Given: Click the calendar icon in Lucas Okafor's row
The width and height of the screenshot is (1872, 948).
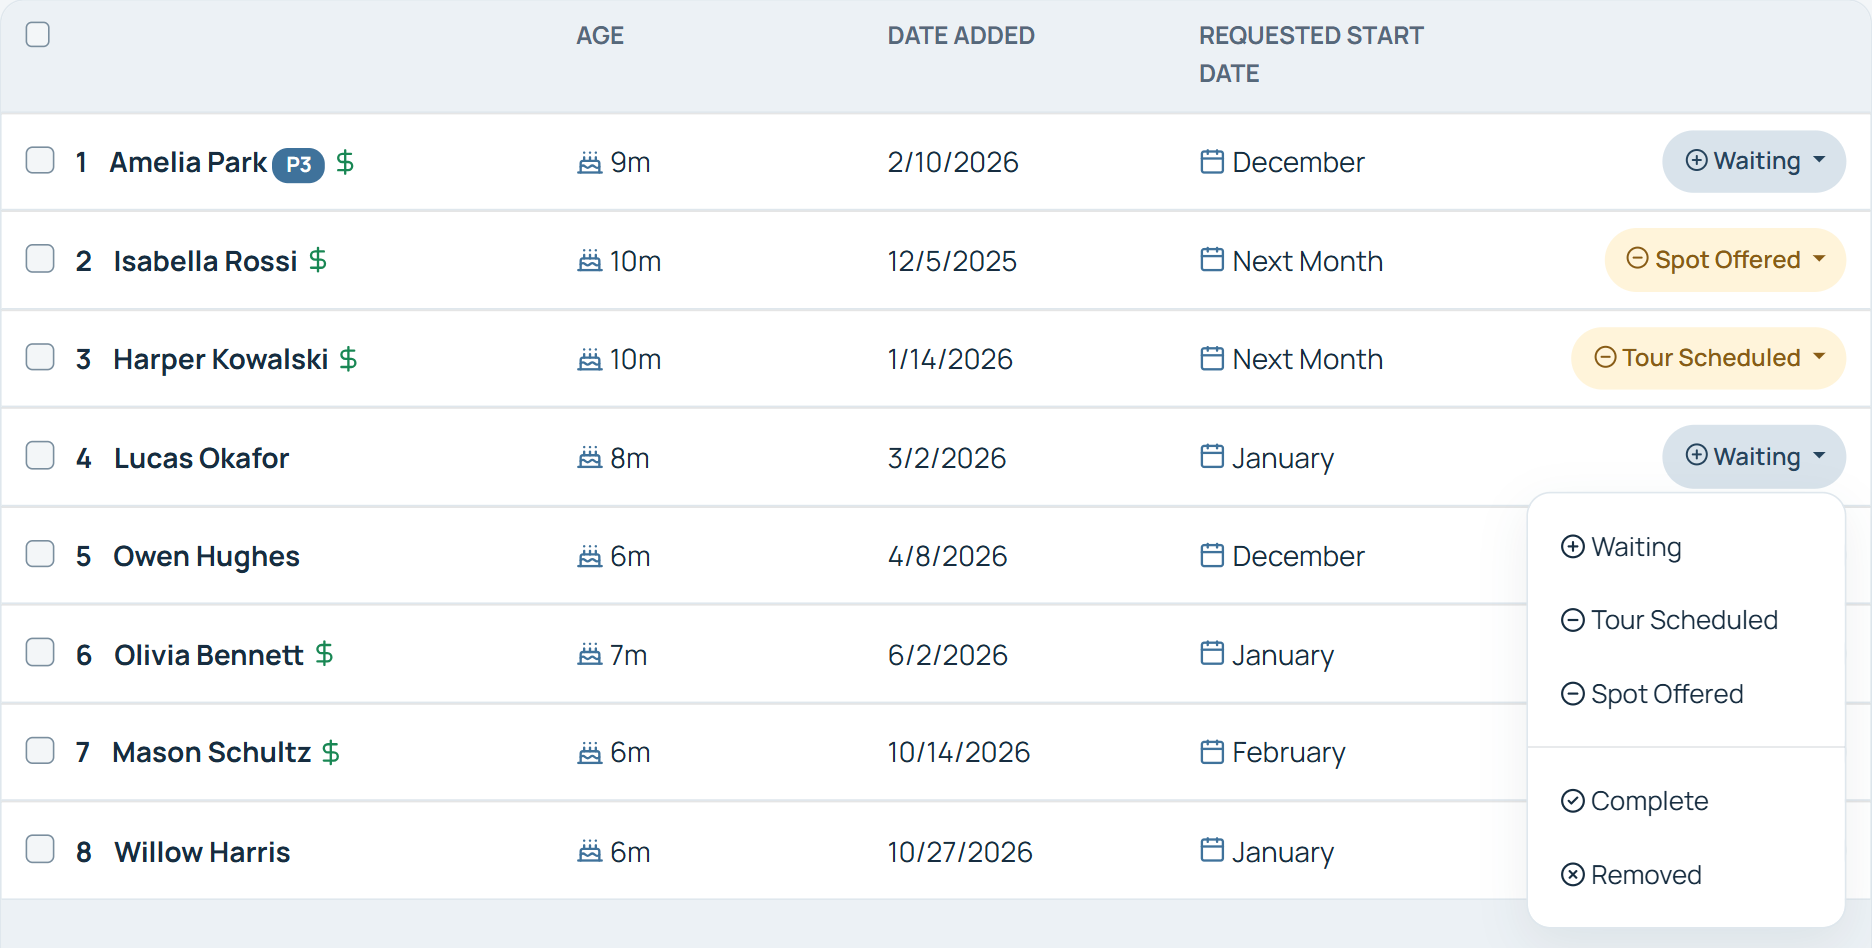Looking at the screenshot, I should coord(1212,457).
